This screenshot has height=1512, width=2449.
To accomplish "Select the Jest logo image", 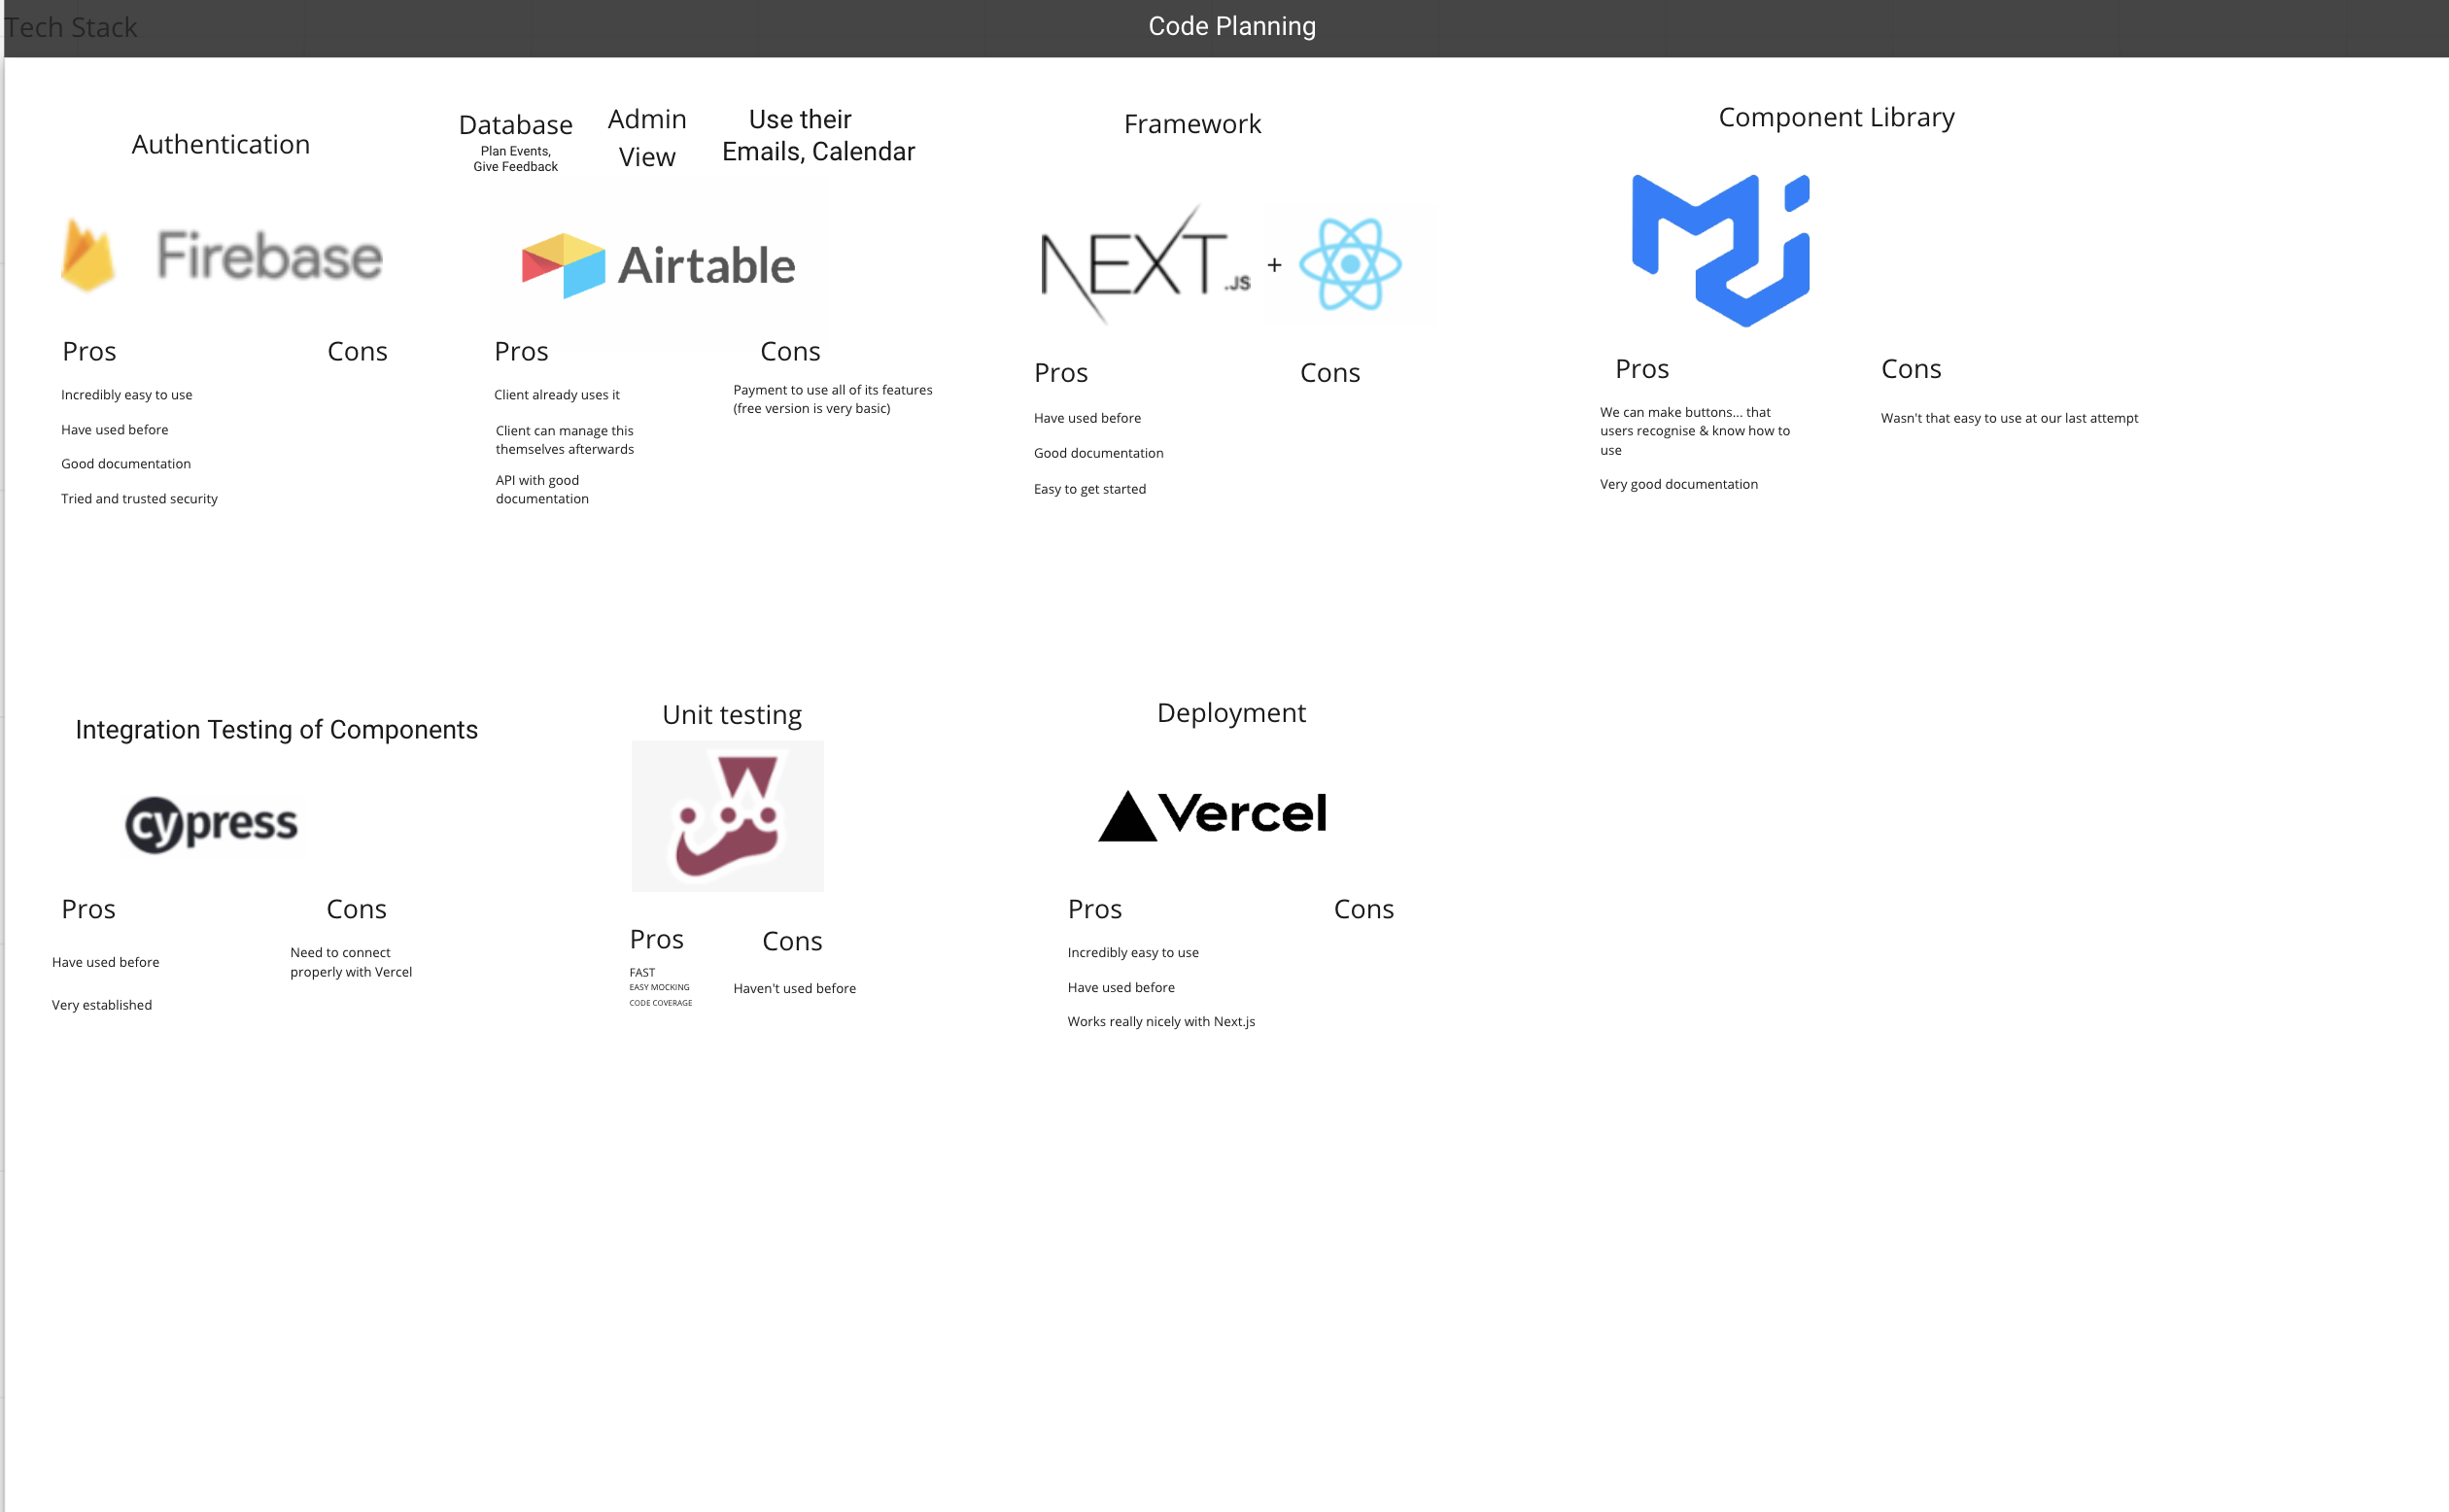I will click(728, 816).
